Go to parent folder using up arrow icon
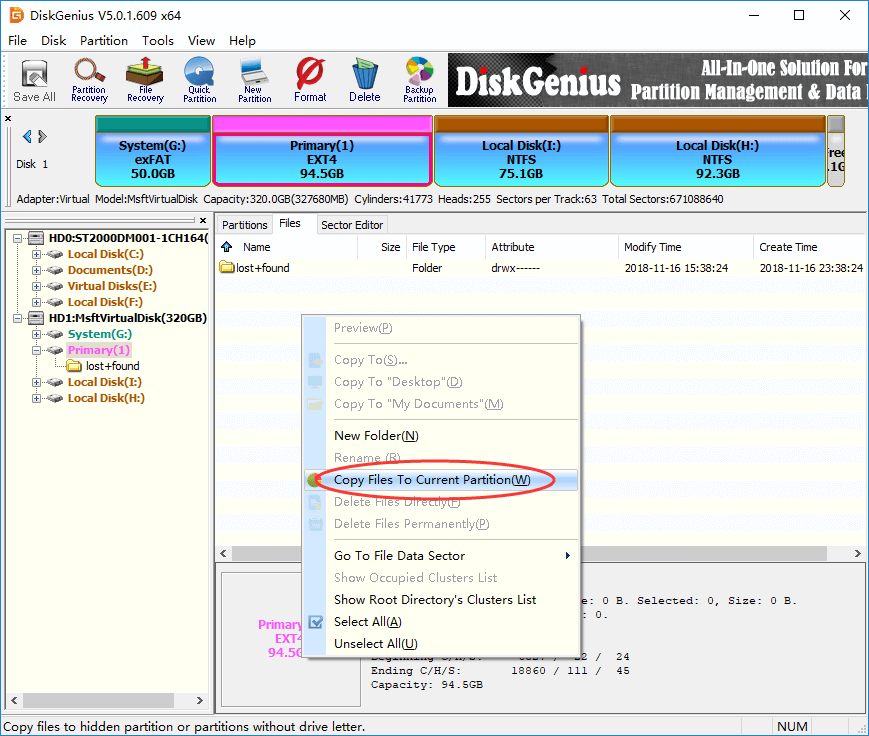This screenshot has height=736, width=869. (227, 247)
